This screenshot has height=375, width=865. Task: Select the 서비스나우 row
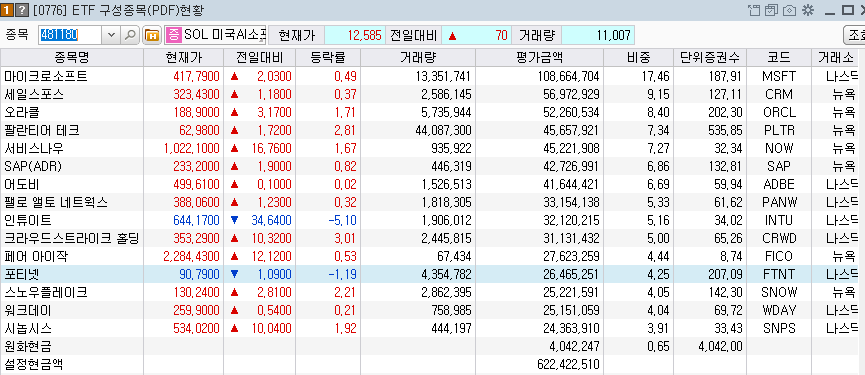pyautogui.click(x=429, y=148)
